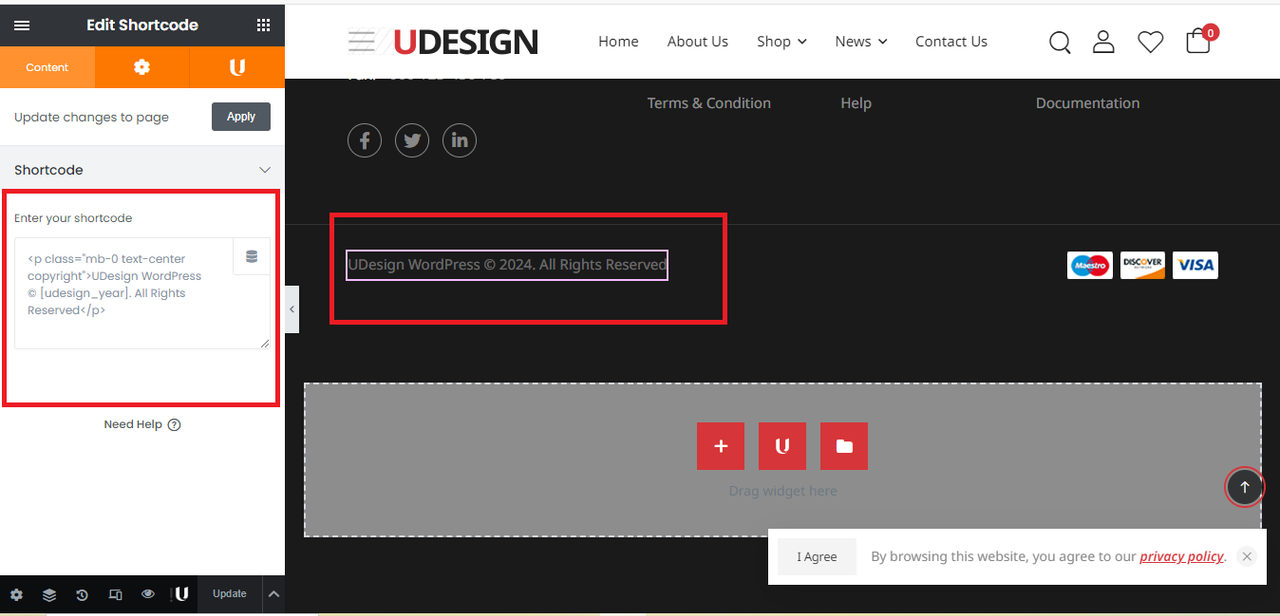Open Contact Us menu item

point(951,41)
